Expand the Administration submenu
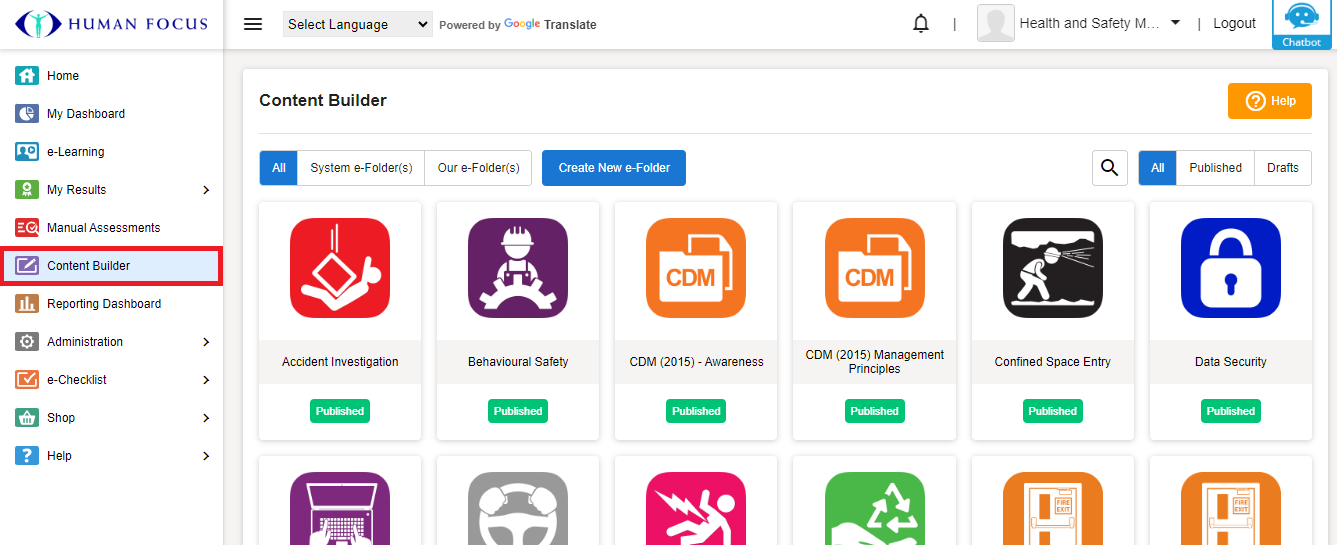Viewport: 1337px width, 545px height. (206, 342)
